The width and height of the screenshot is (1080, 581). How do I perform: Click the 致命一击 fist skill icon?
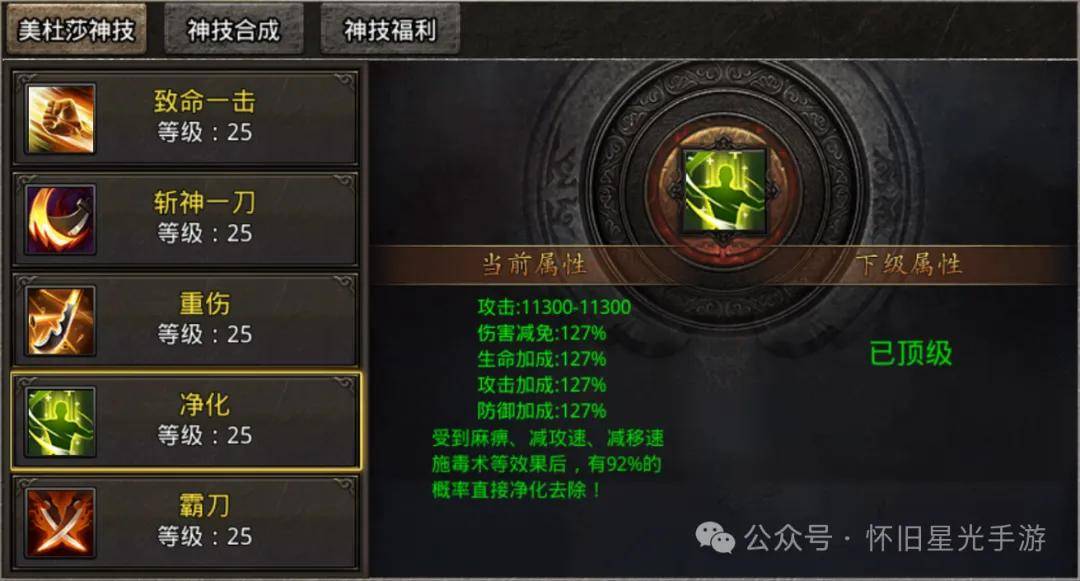61,118
